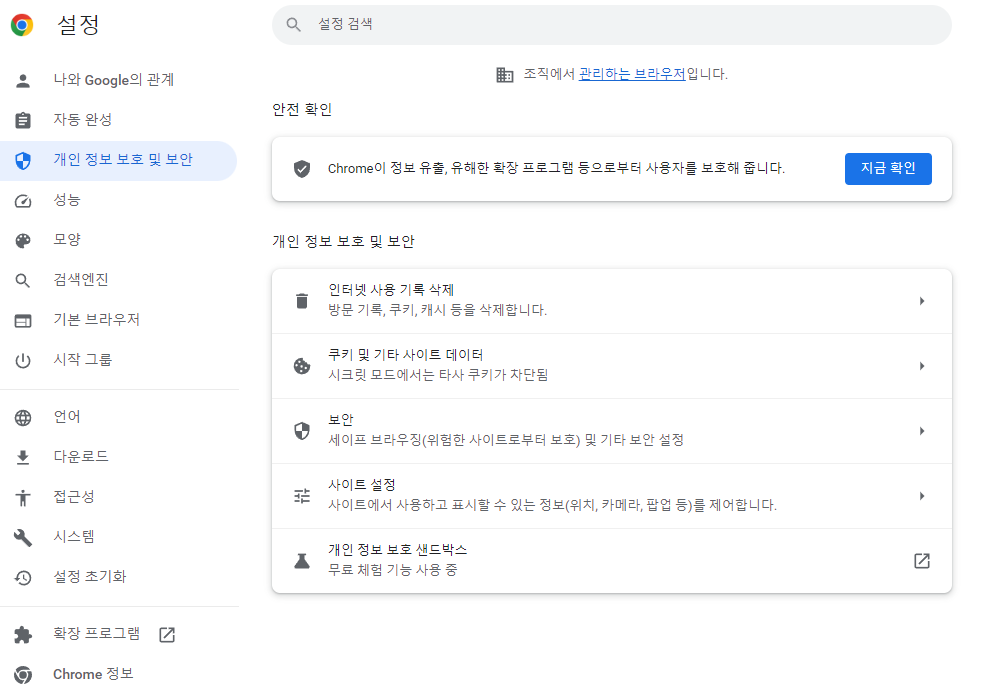Viewport: 985px width, 697px height.
Task: Click the speedometer icon for 성능
Action: (23, 201)
